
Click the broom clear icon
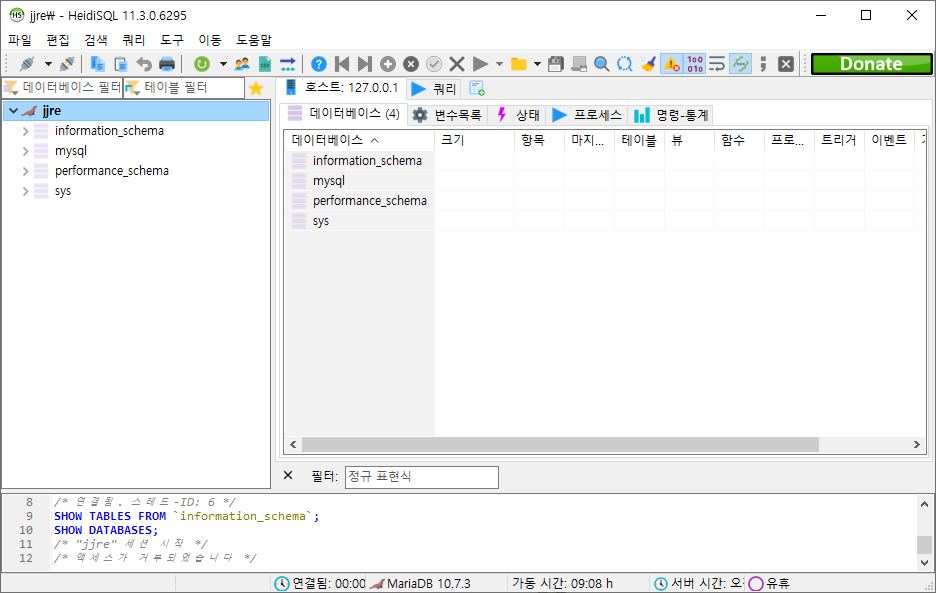click(648, 64)
